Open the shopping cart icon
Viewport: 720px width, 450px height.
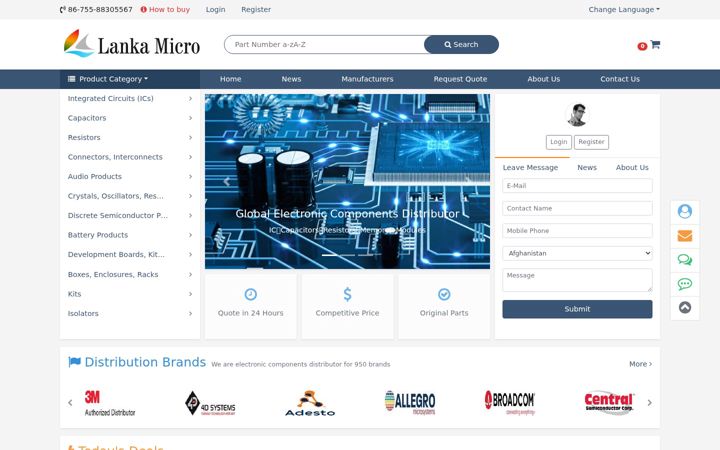[x=655, y=45]
